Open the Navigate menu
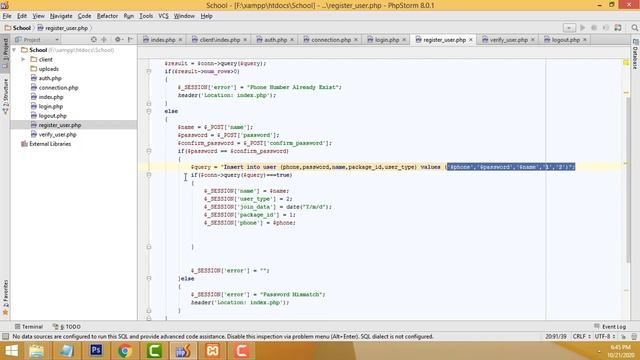 tap(61, 16)
